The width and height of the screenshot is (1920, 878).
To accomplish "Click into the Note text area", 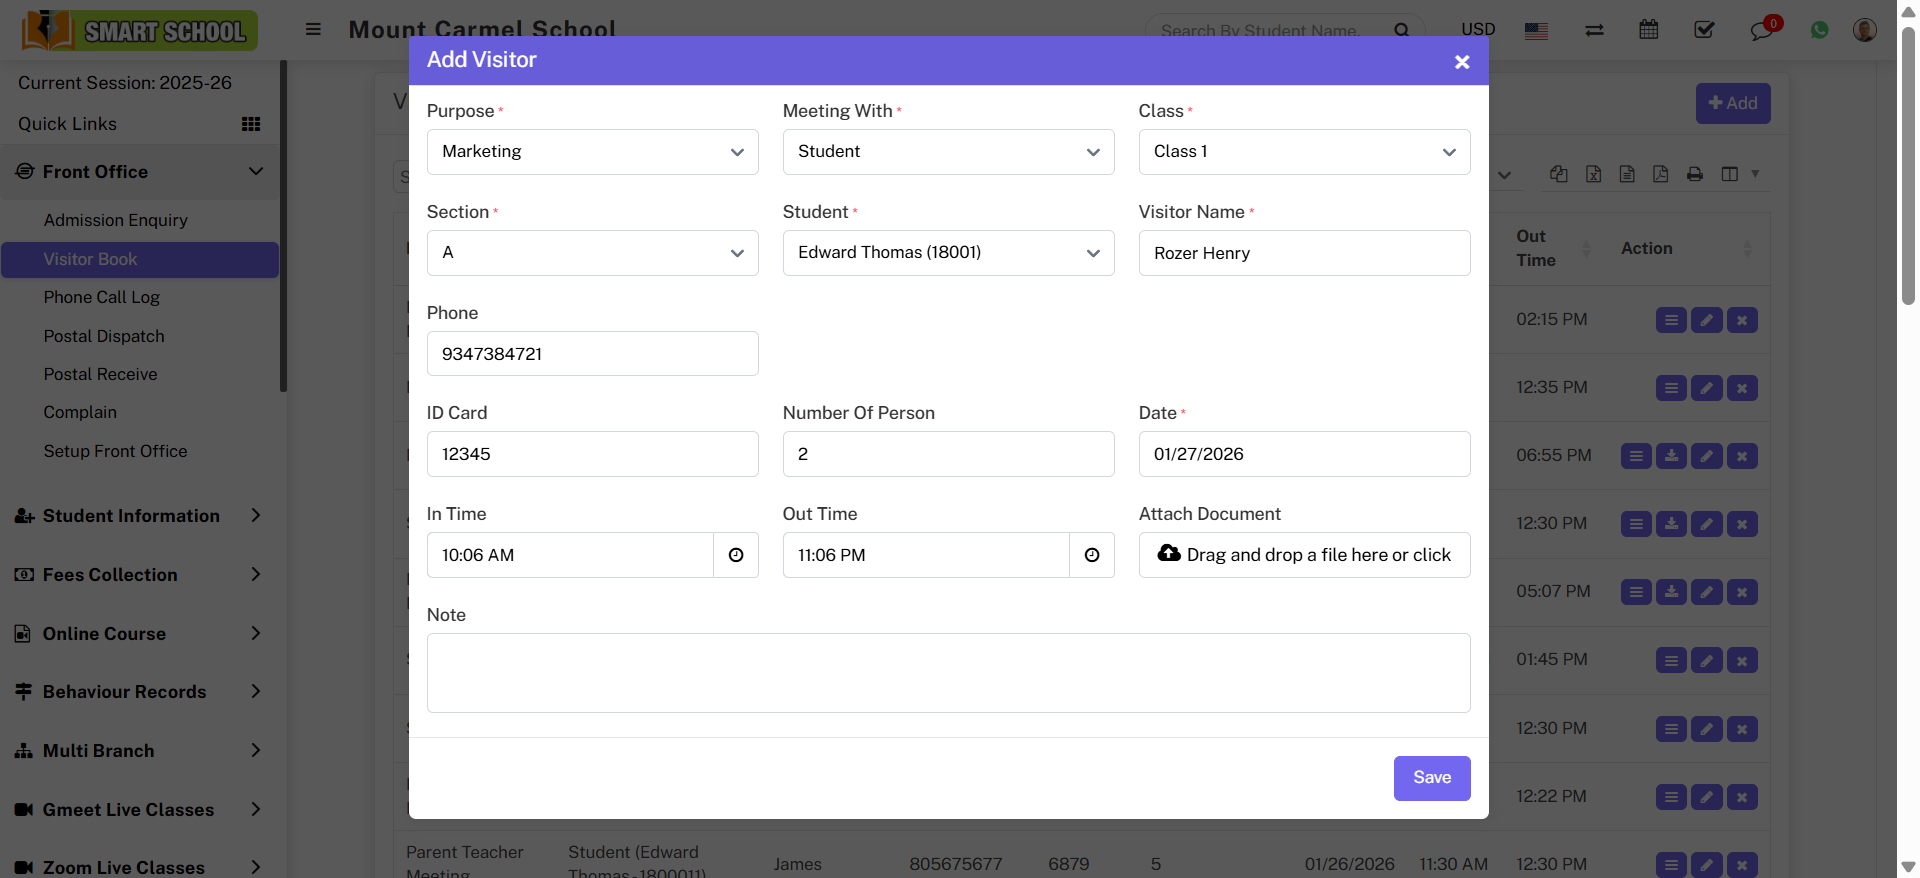I will pyautogui.click(x=948, y=673).
